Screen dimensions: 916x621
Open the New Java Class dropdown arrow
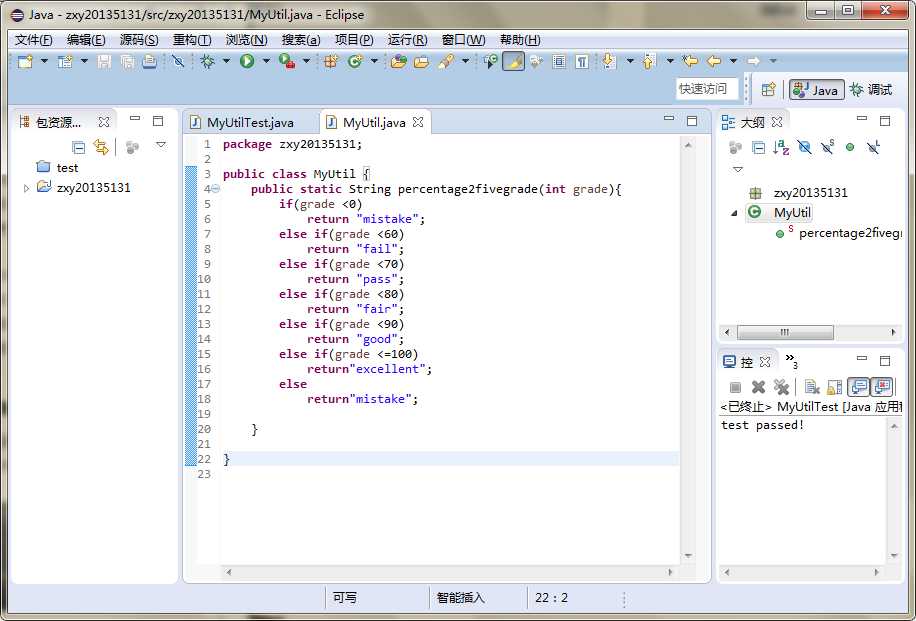pos(374,61)
